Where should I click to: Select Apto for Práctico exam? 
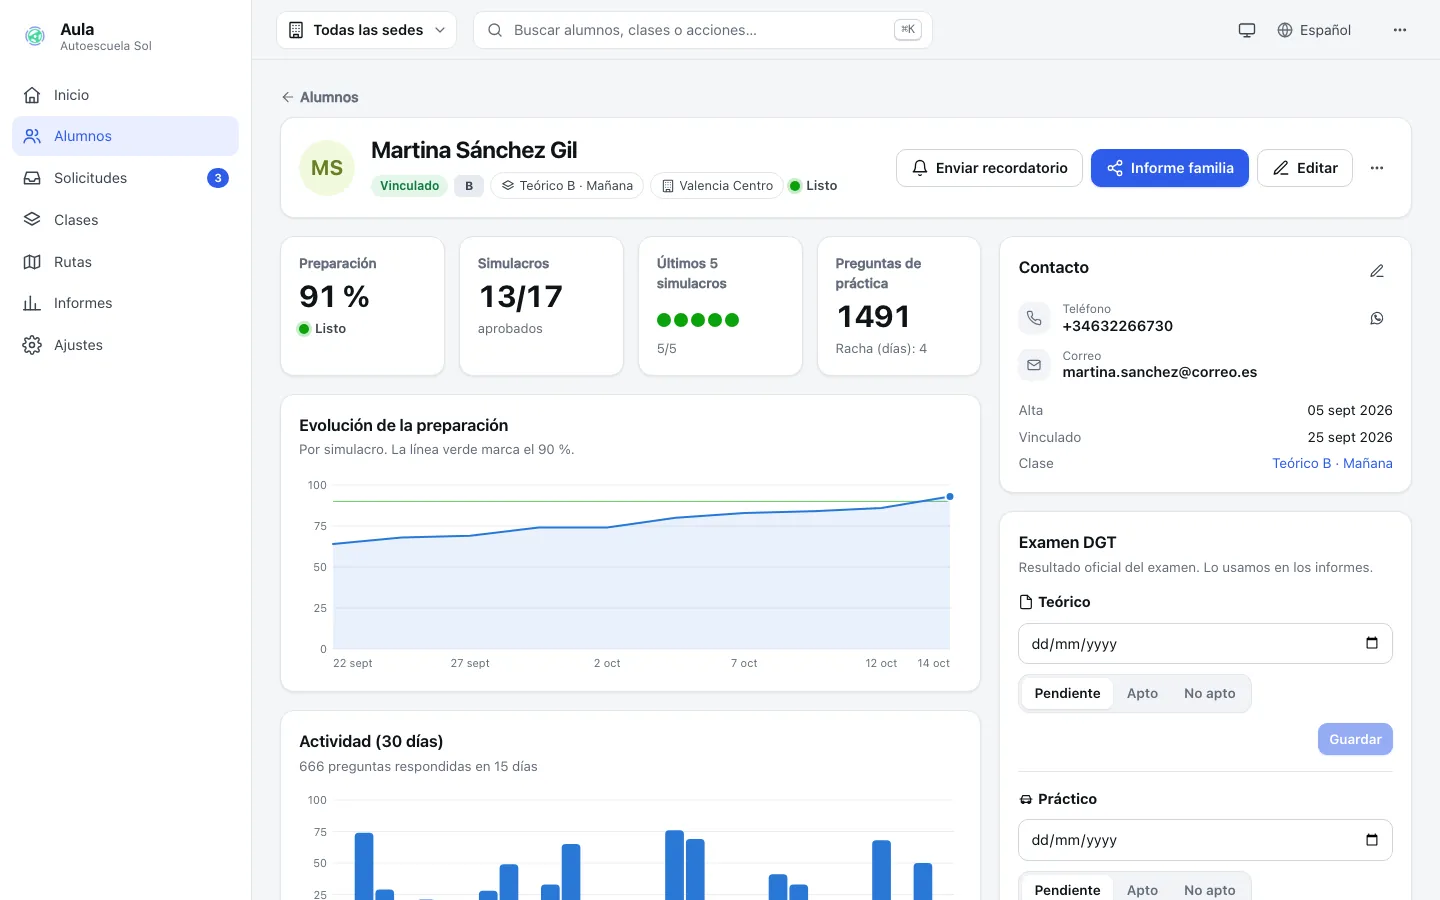pos(1142,889)
